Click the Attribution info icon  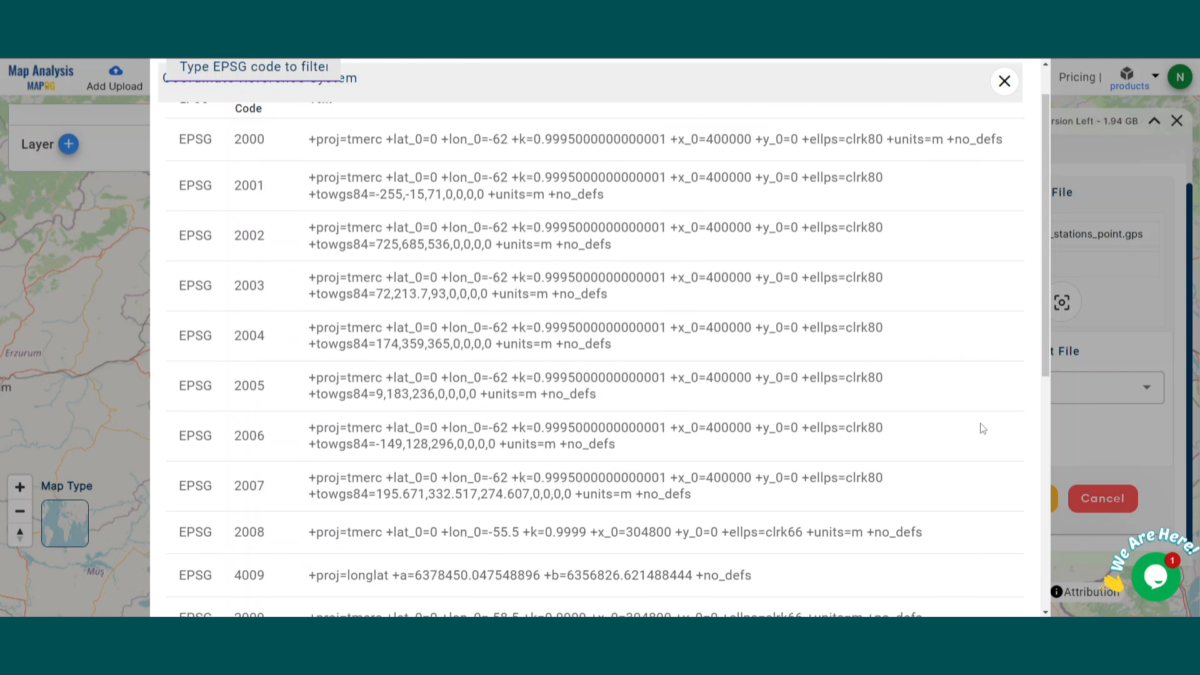coord(1058,592)
